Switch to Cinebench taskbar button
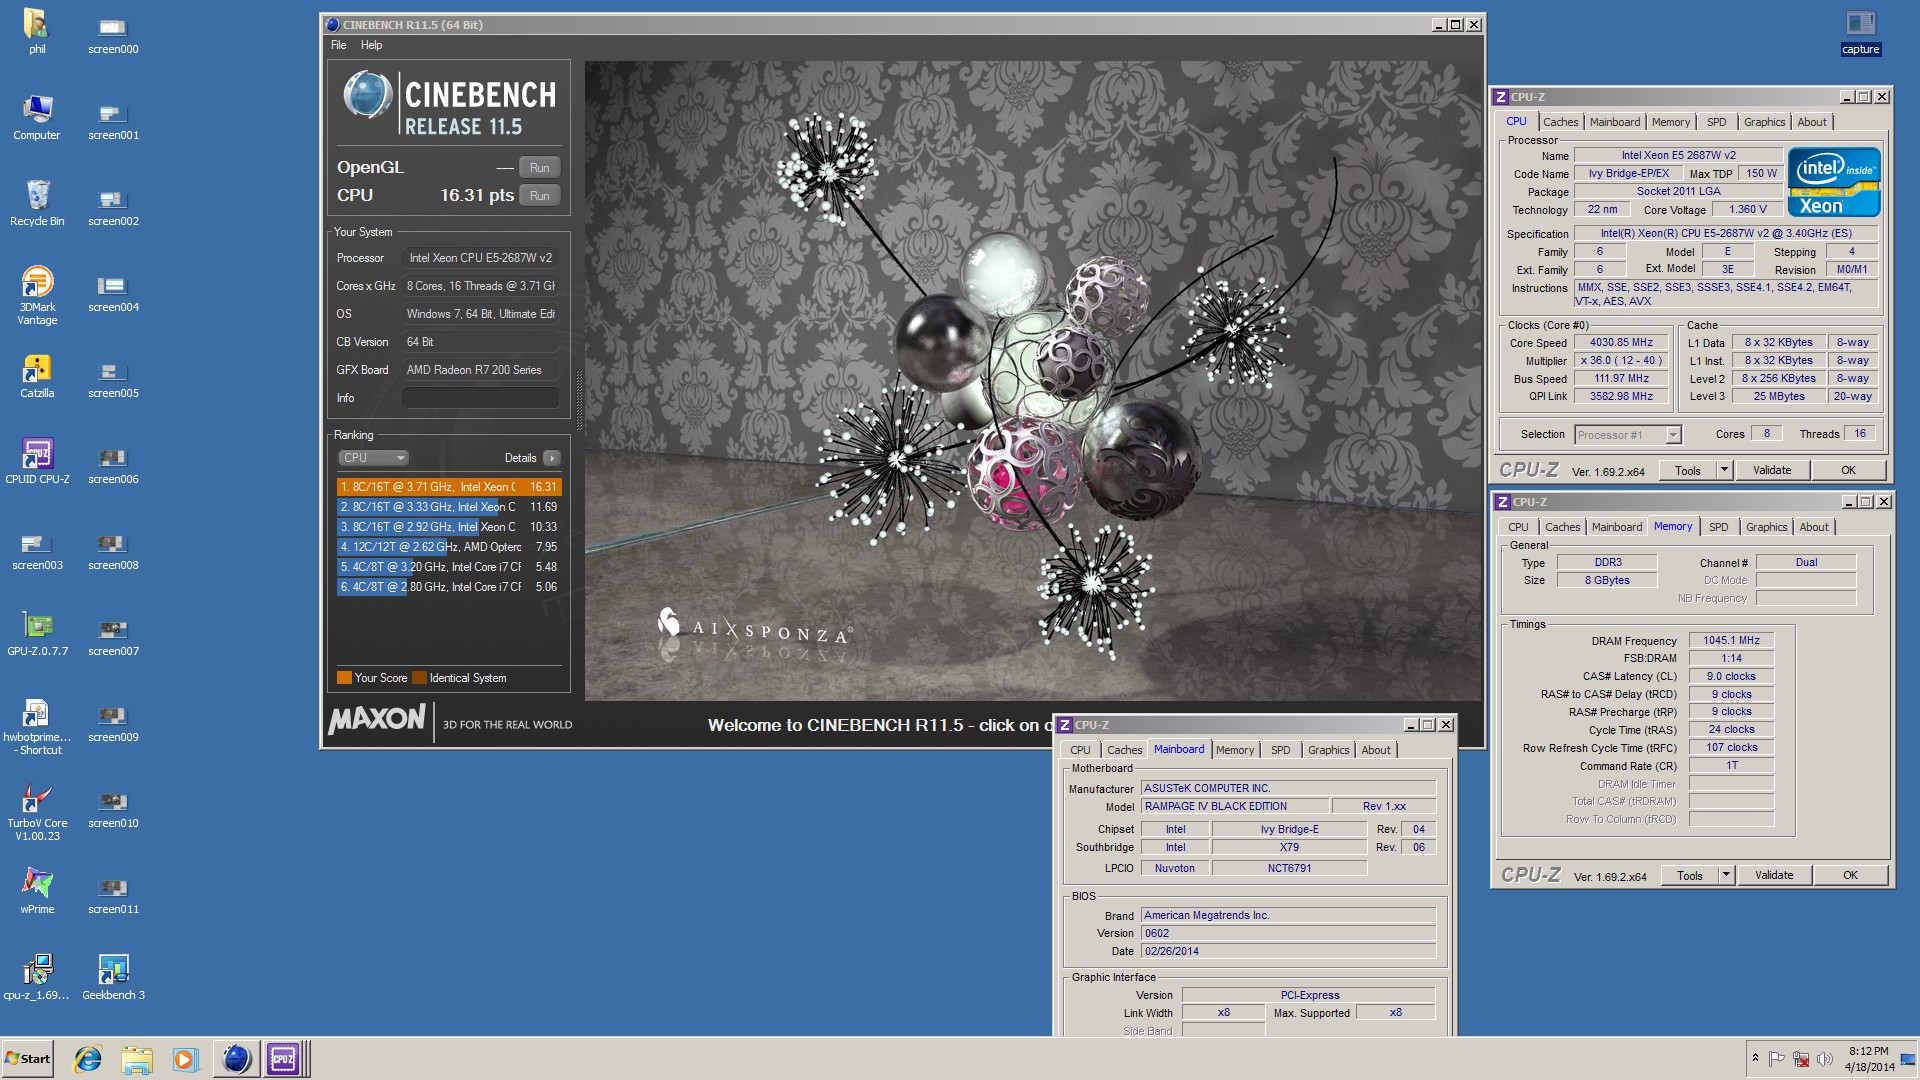Screen dimensions: 1920x1080 [x=236, y=1059]
